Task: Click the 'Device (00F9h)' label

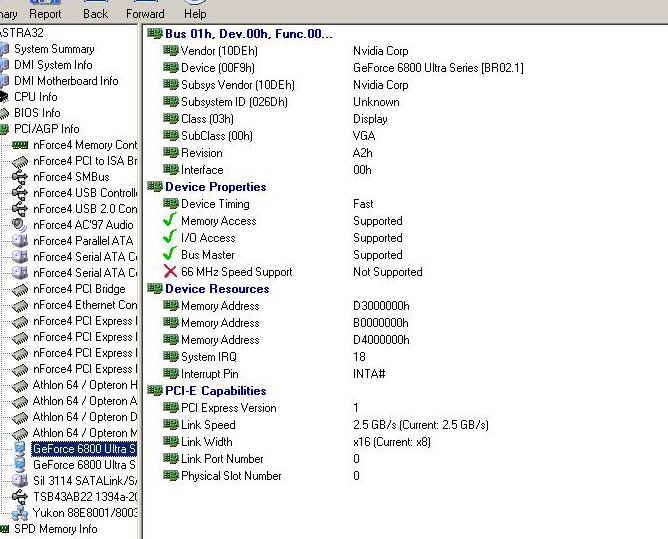Action: point(218,68)
